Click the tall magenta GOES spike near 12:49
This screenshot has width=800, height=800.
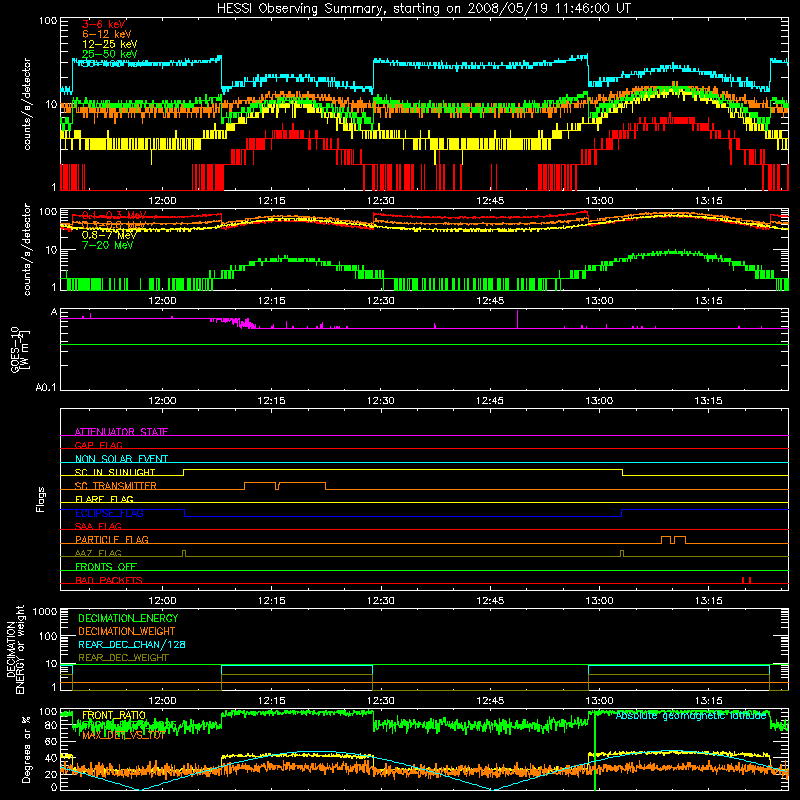tap(517, 319)
